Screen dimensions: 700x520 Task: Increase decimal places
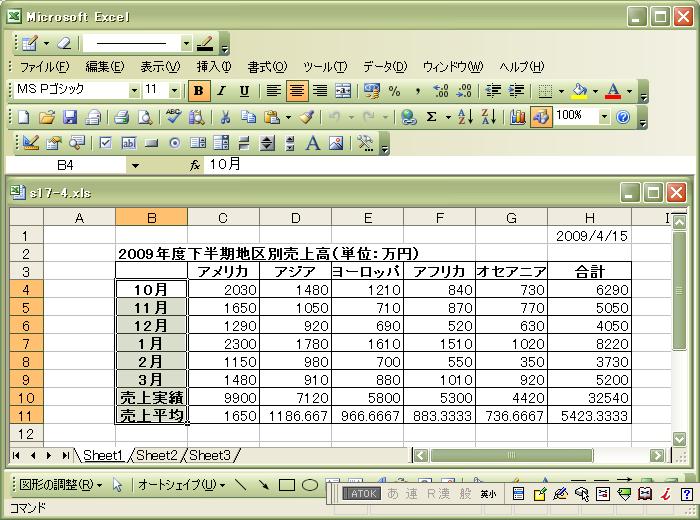441,91
